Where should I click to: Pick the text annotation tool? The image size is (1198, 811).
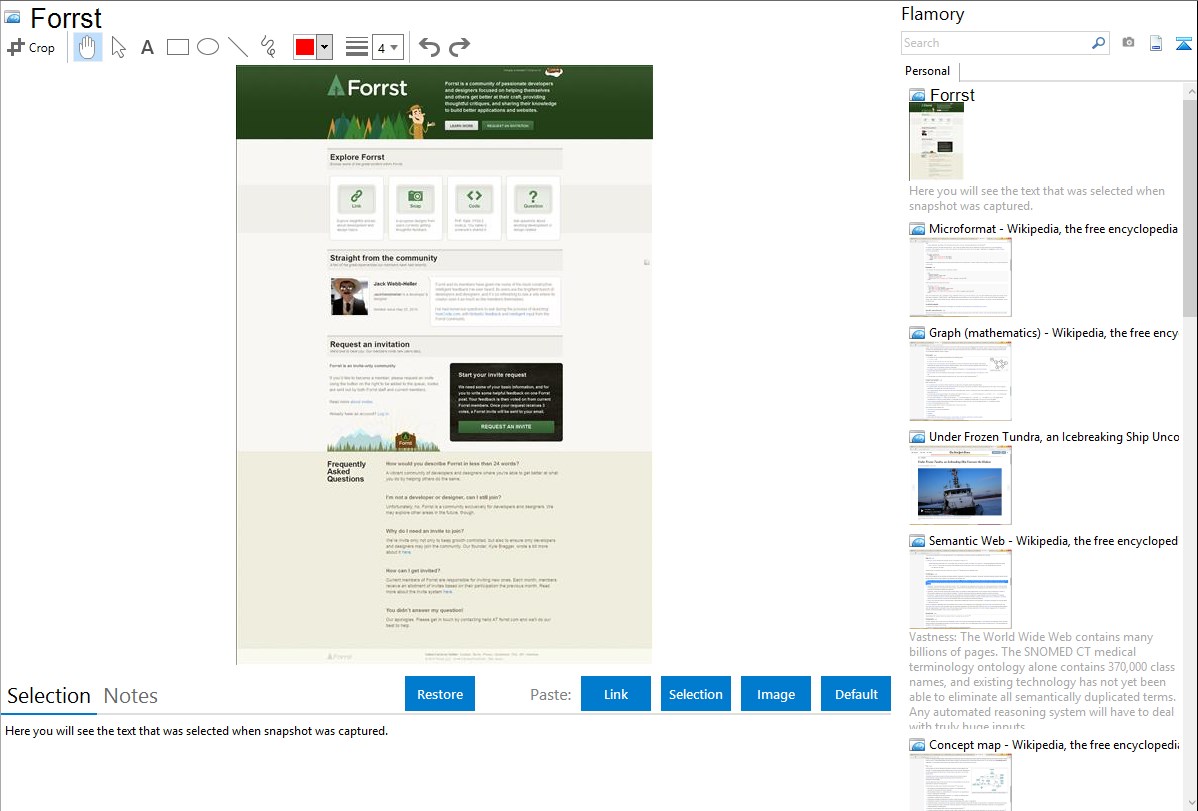point(147,47)
